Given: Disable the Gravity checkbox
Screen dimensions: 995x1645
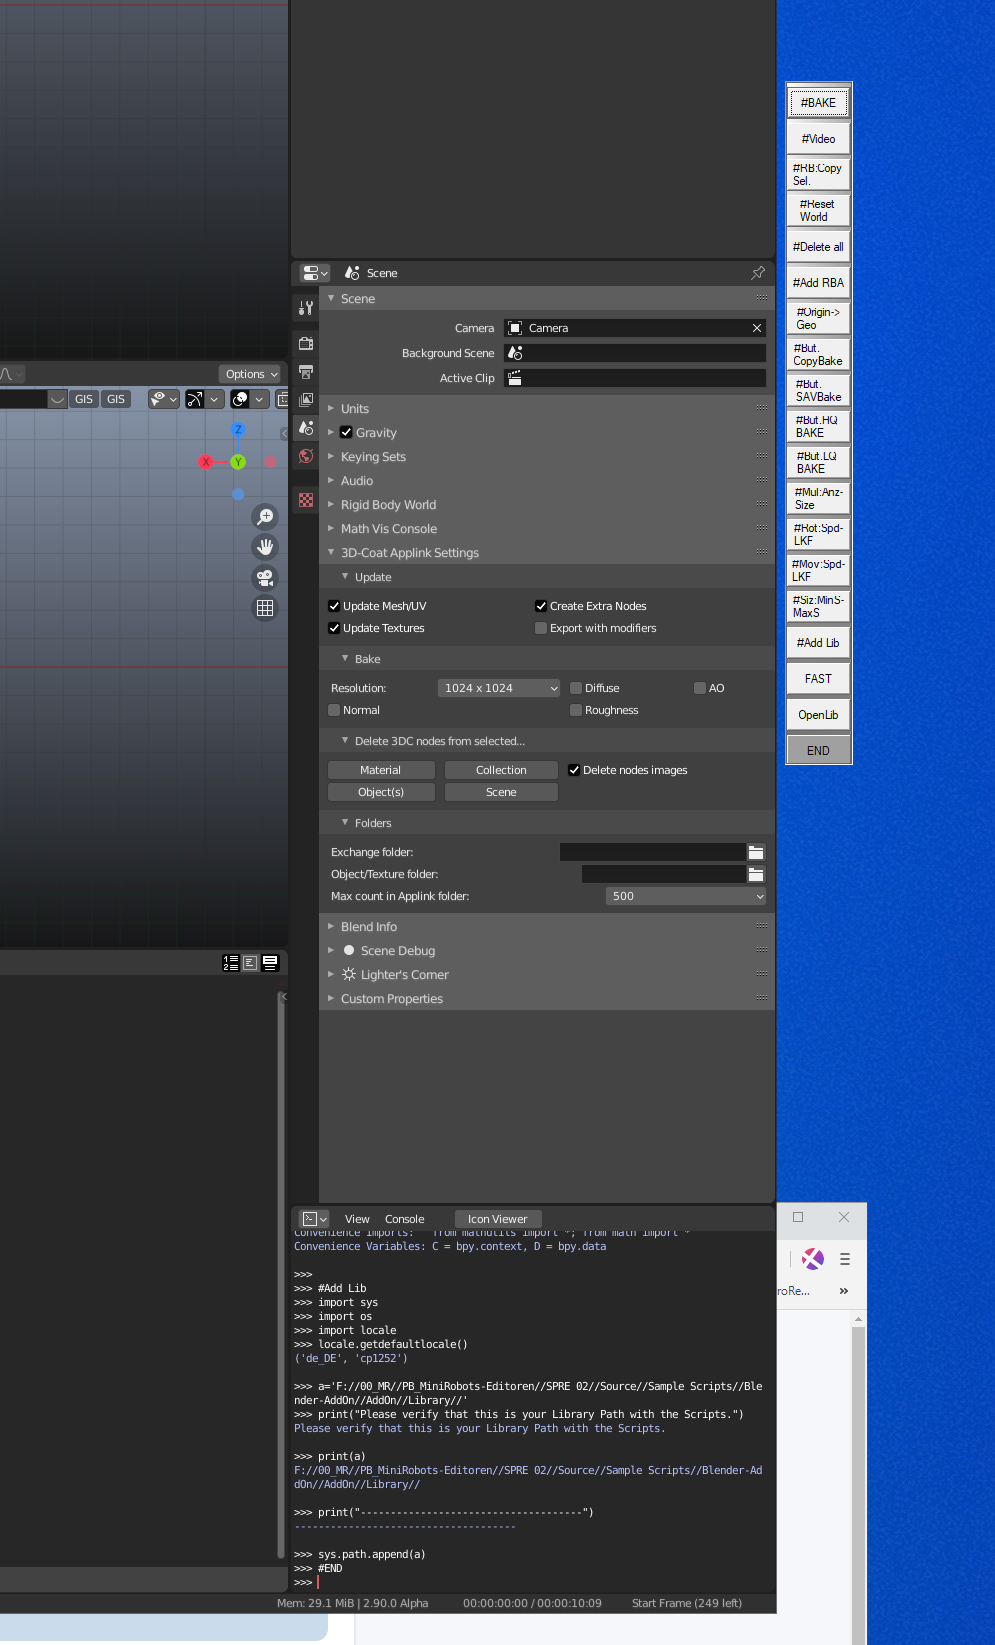Looking at the screenshot, I should point(346,433).
